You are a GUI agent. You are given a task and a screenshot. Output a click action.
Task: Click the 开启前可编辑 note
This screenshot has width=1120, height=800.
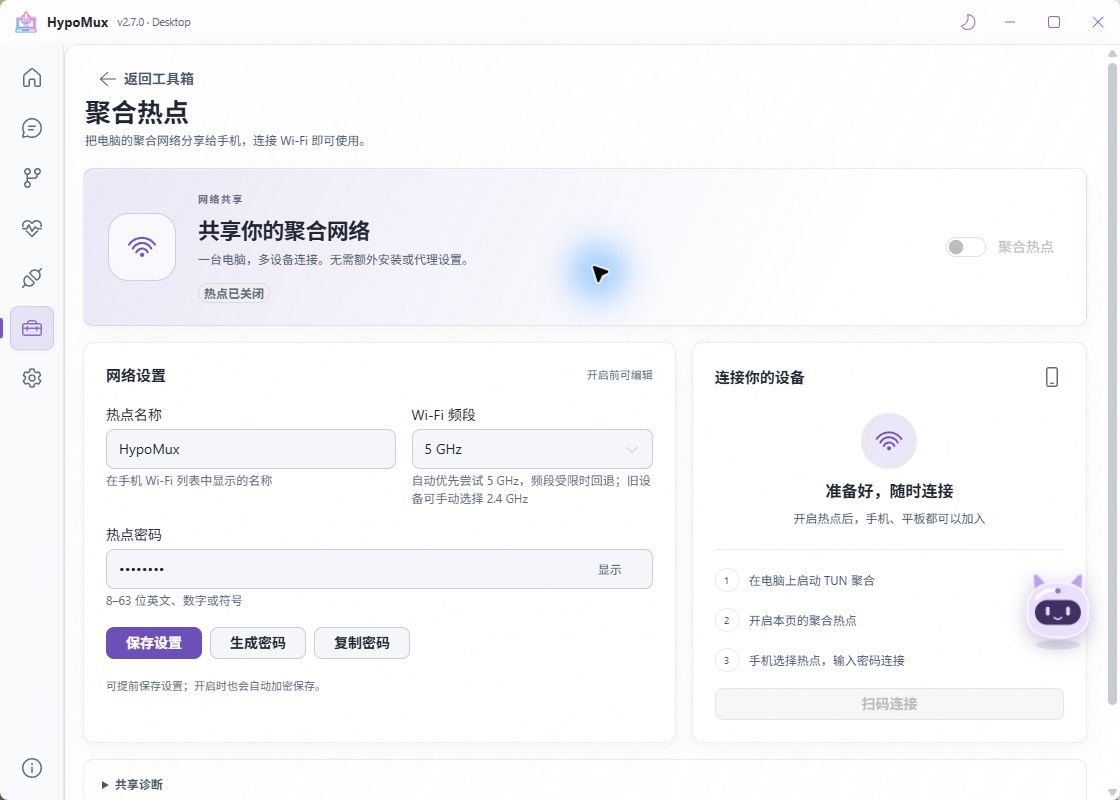coord(619,375)
